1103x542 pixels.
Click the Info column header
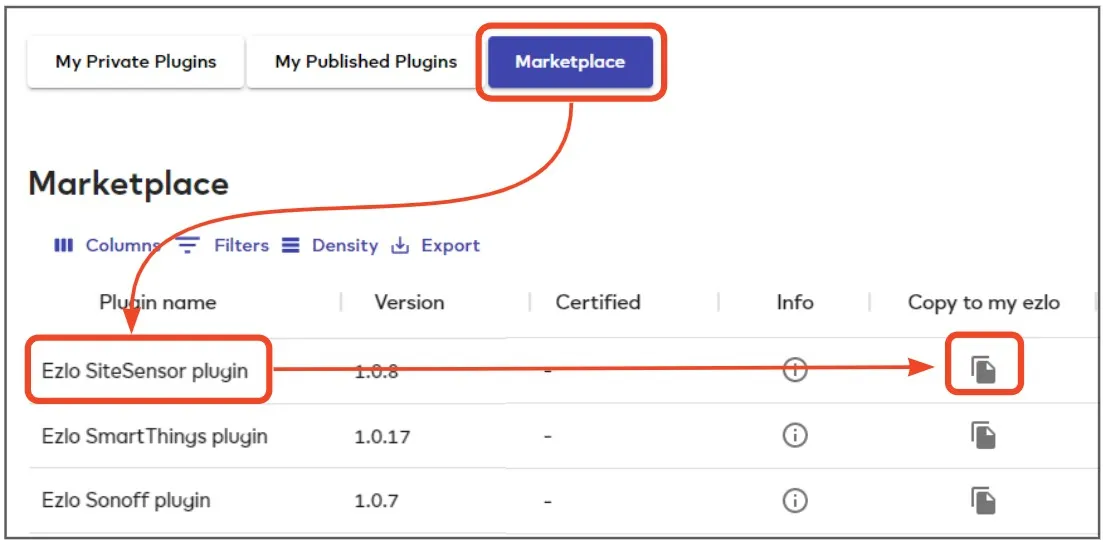(795, 303)
